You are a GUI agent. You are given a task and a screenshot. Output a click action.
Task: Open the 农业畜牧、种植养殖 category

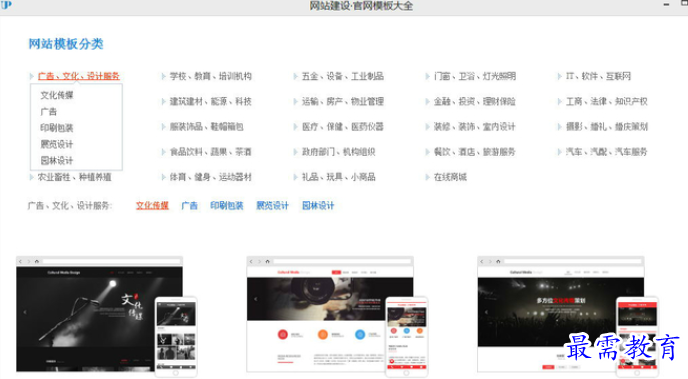tap(74, 177)
